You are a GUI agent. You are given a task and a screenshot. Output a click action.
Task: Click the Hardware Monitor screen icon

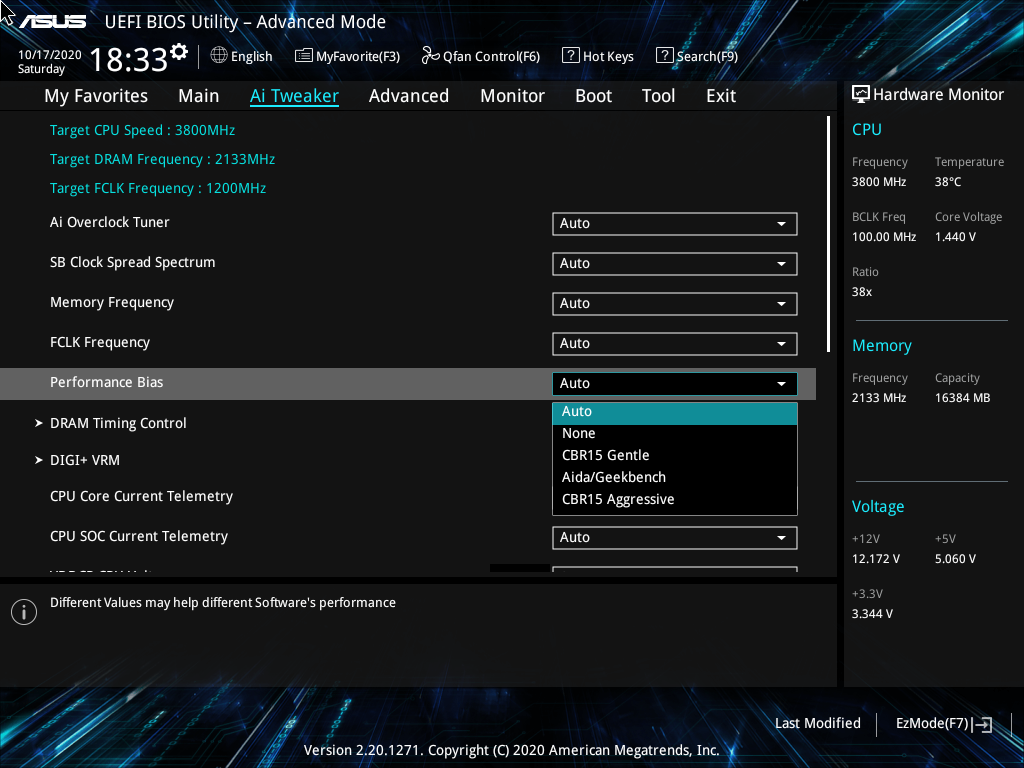[861, 94]
